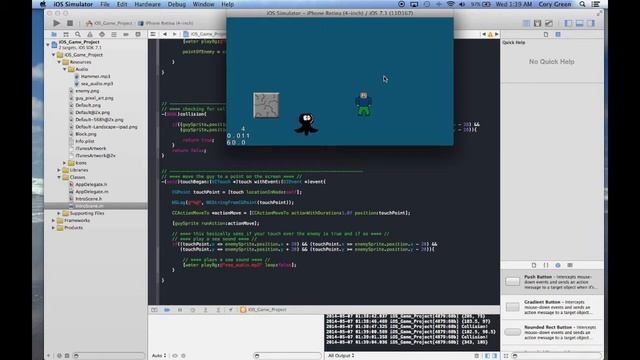Expand the Supporting Files folder
This screenshot has width=640, height=360.
click(x=59, y=213)
